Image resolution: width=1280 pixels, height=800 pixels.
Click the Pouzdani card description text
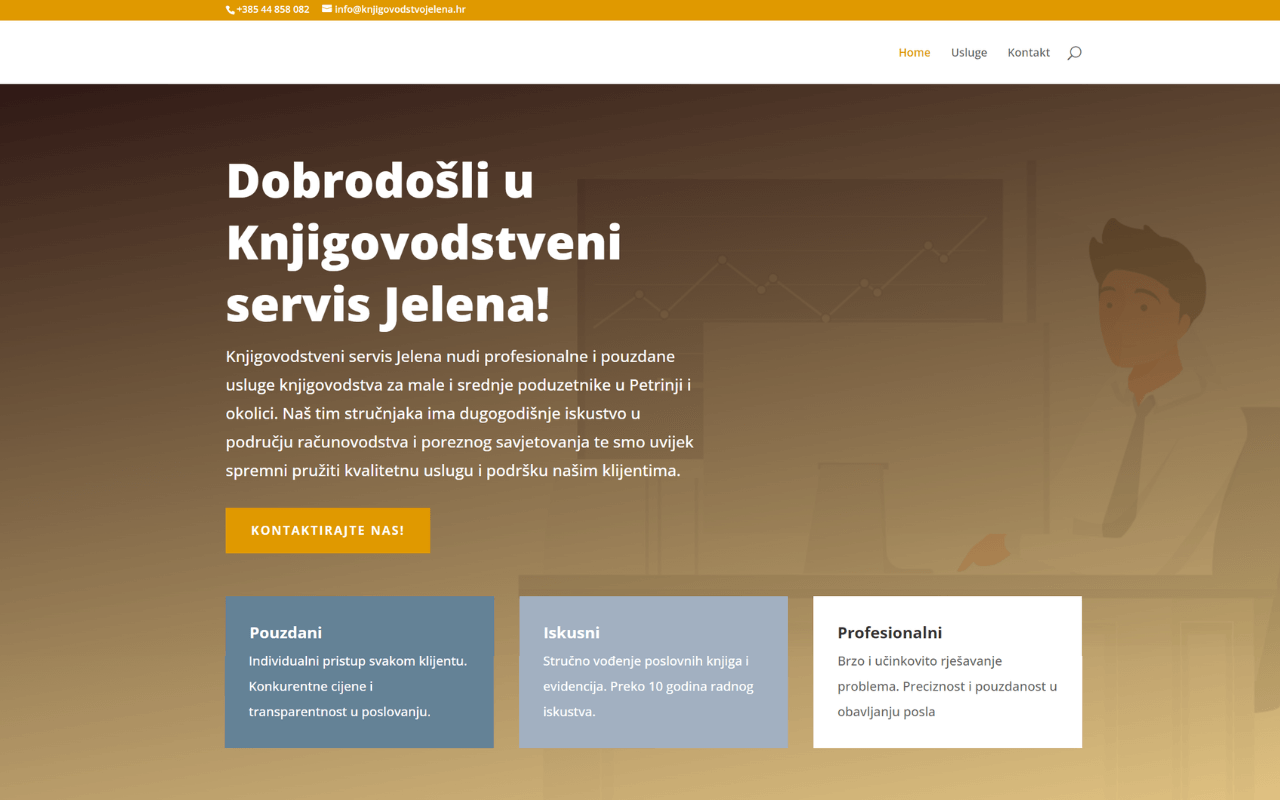(x=357, y=687)
